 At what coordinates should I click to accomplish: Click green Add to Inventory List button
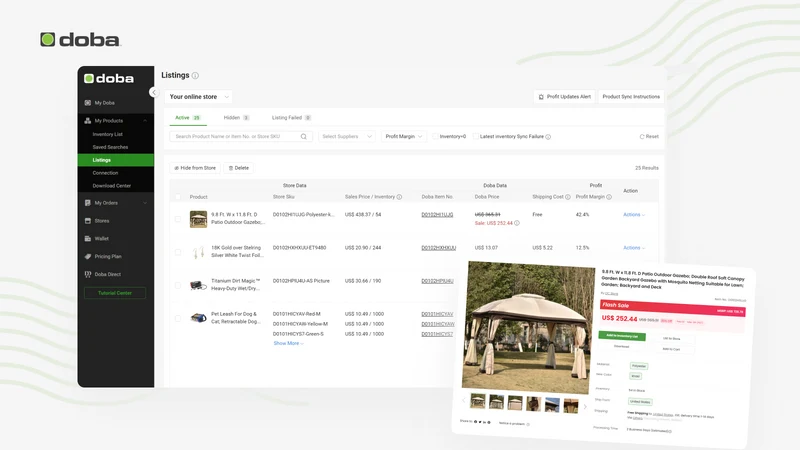click(622, 336)
